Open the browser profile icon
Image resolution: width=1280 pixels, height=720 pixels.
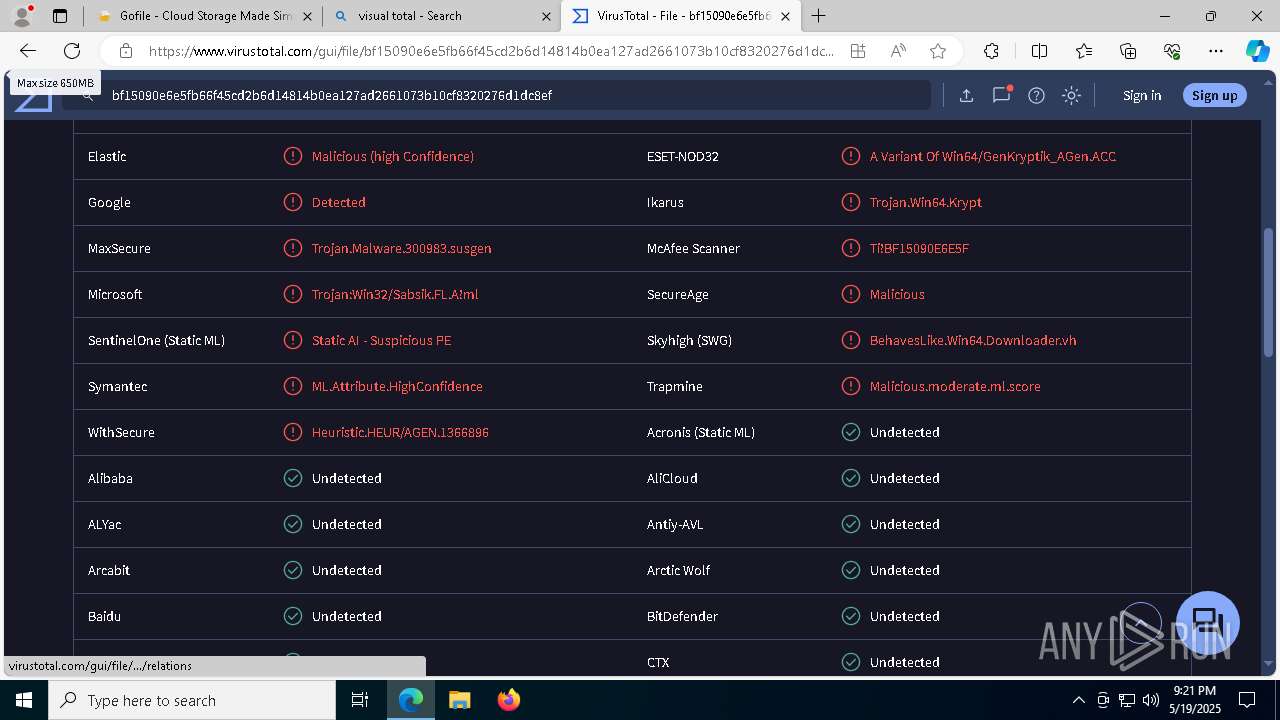[x=22, y=15]
